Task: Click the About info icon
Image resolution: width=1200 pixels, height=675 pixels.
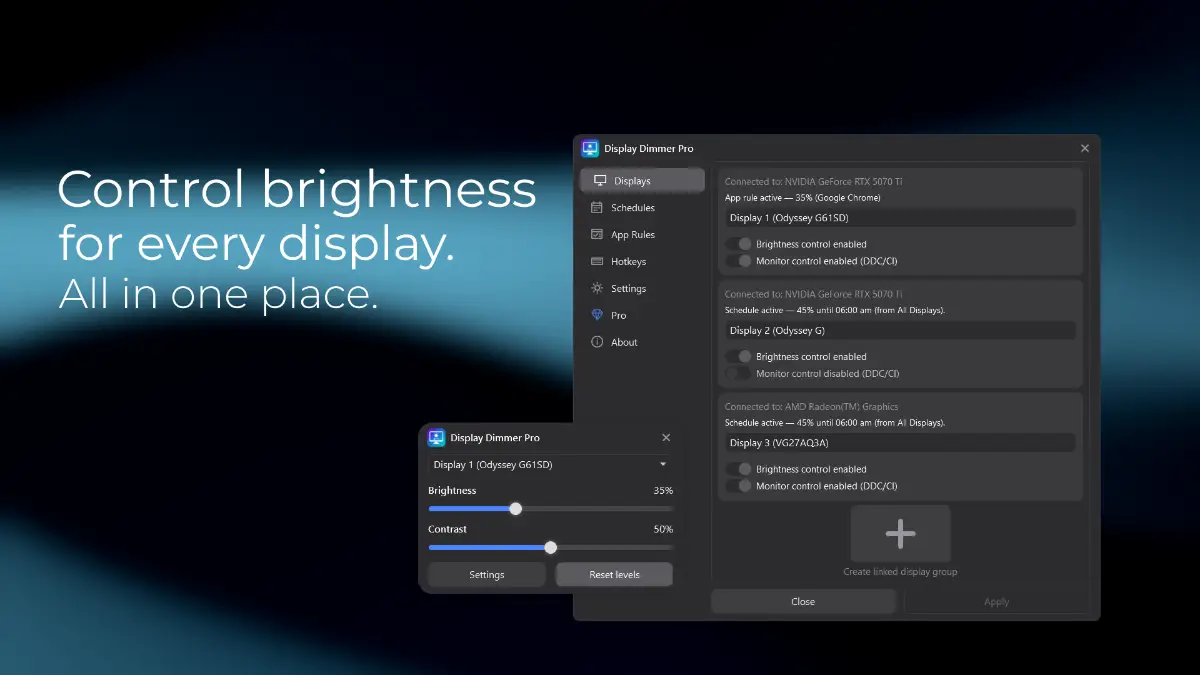Action: click(x=597, y=342)
